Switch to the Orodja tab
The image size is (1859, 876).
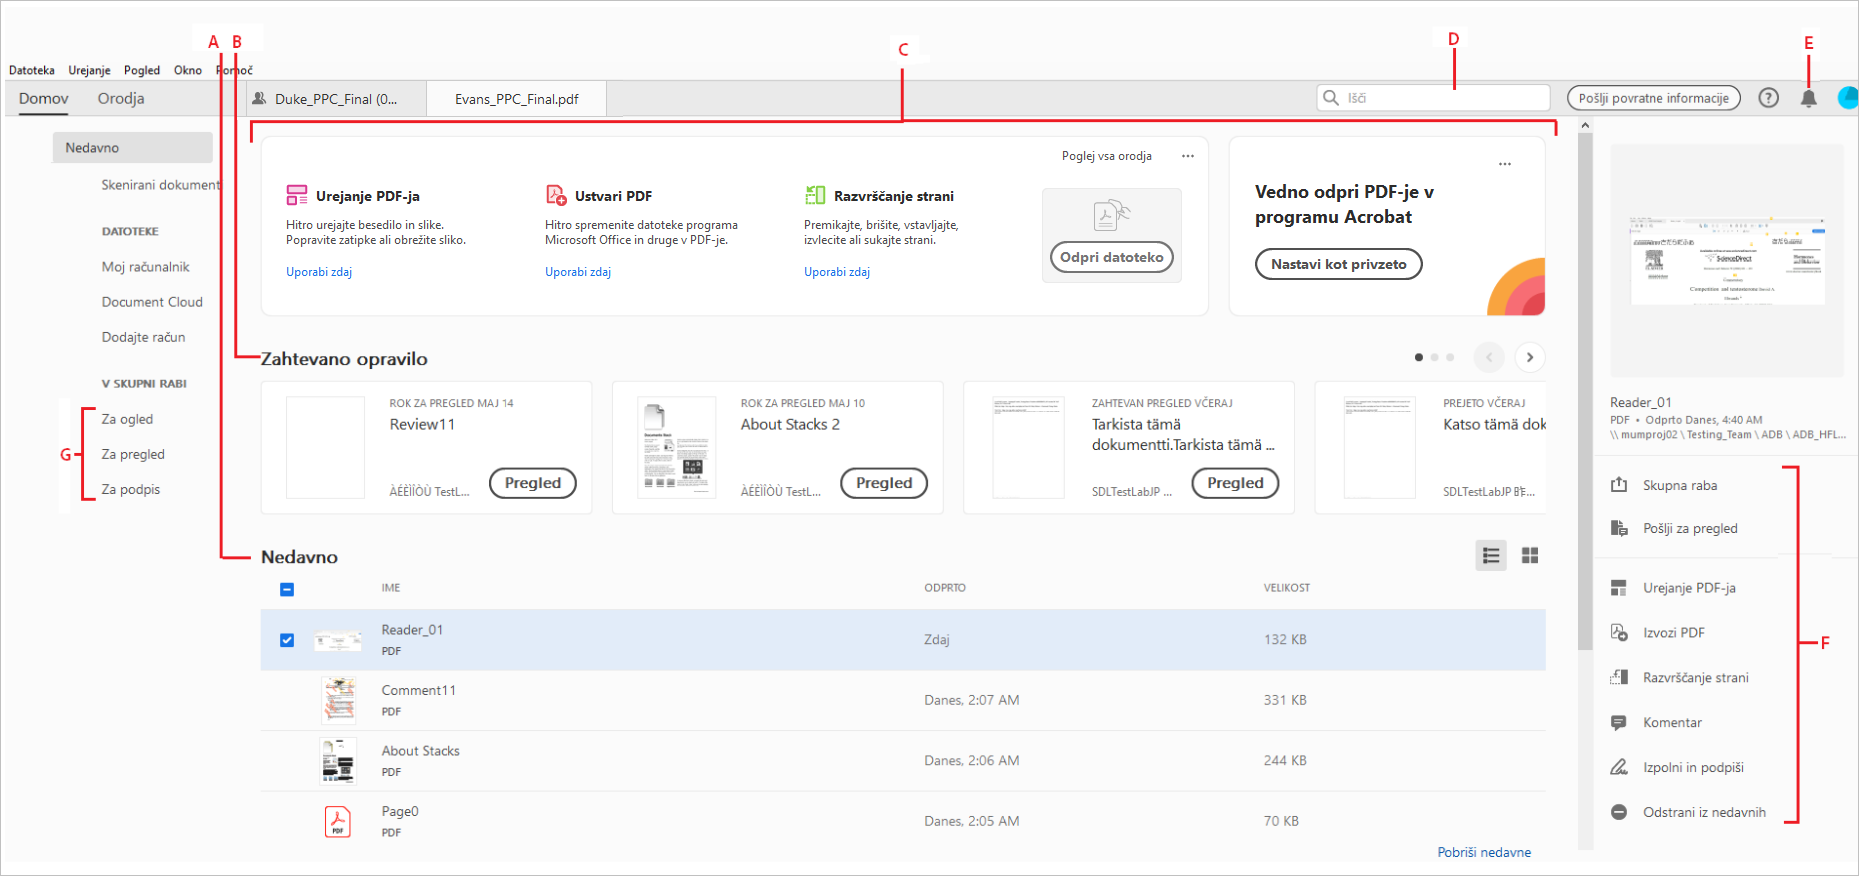point(121,98)
